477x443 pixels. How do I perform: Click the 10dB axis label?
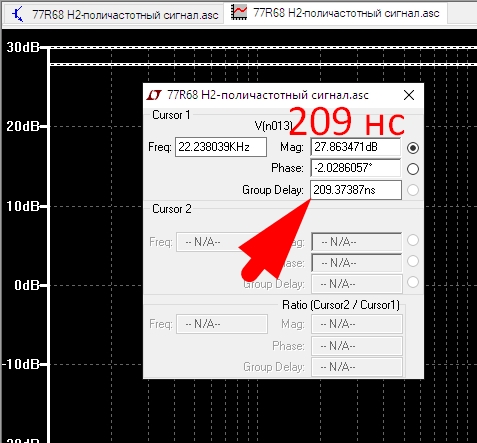tap(23, 206)
